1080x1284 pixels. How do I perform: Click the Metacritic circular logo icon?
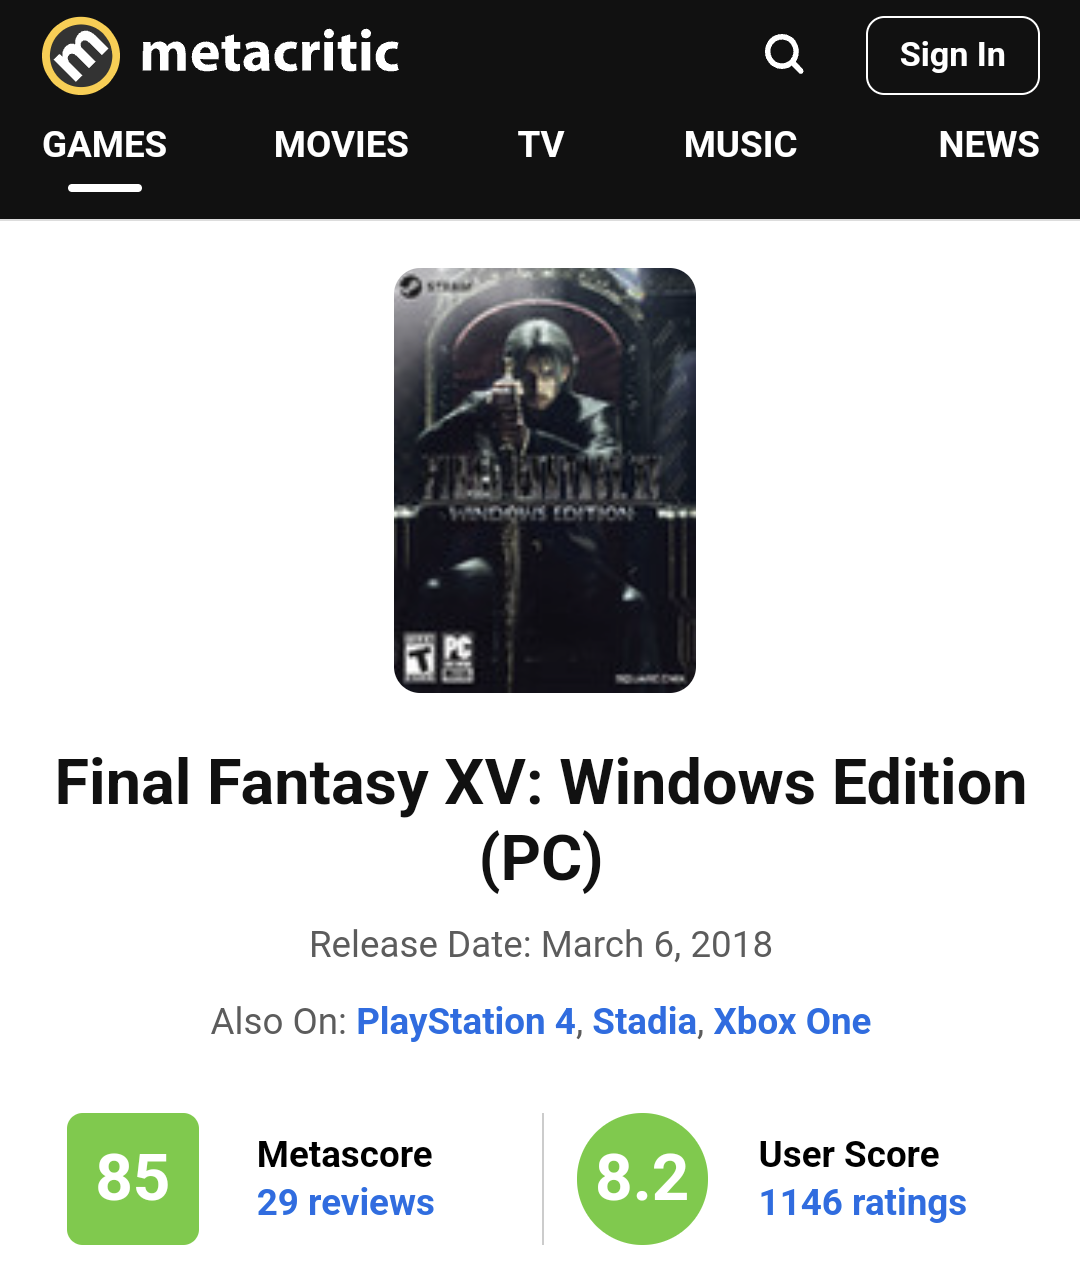[x=81, y=56]
